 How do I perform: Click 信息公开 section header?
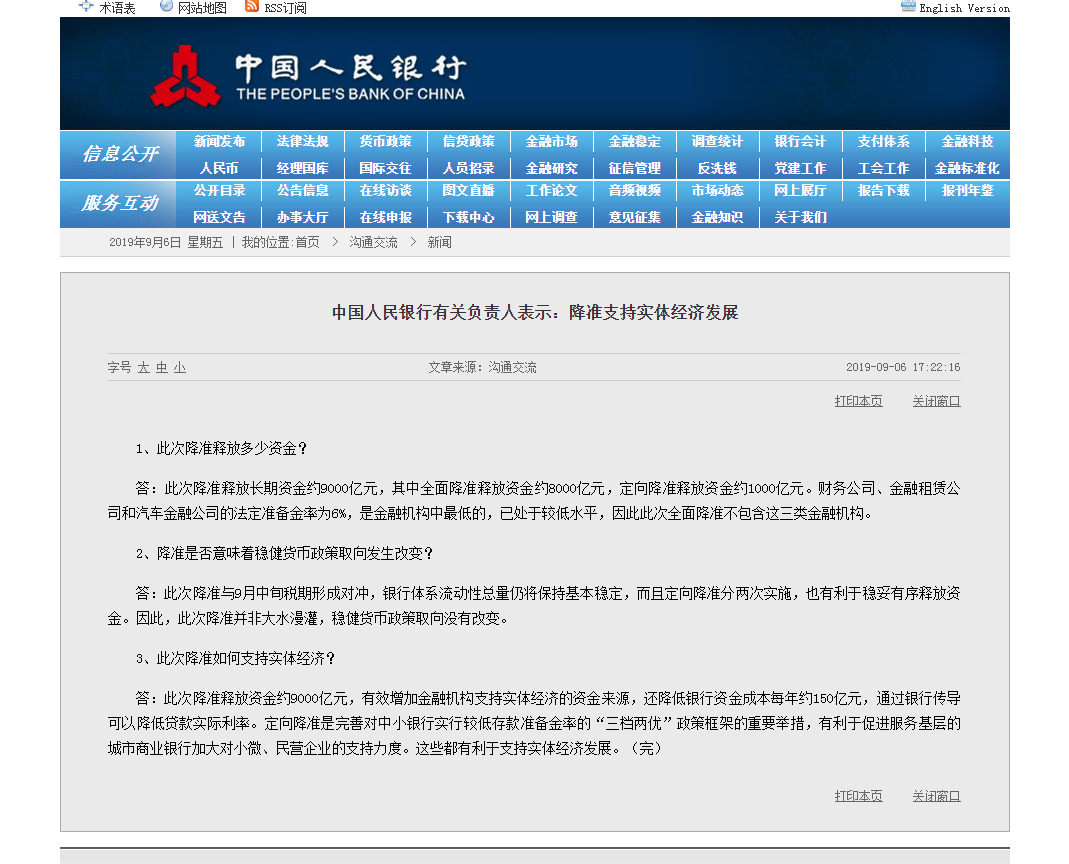(120, 154)
